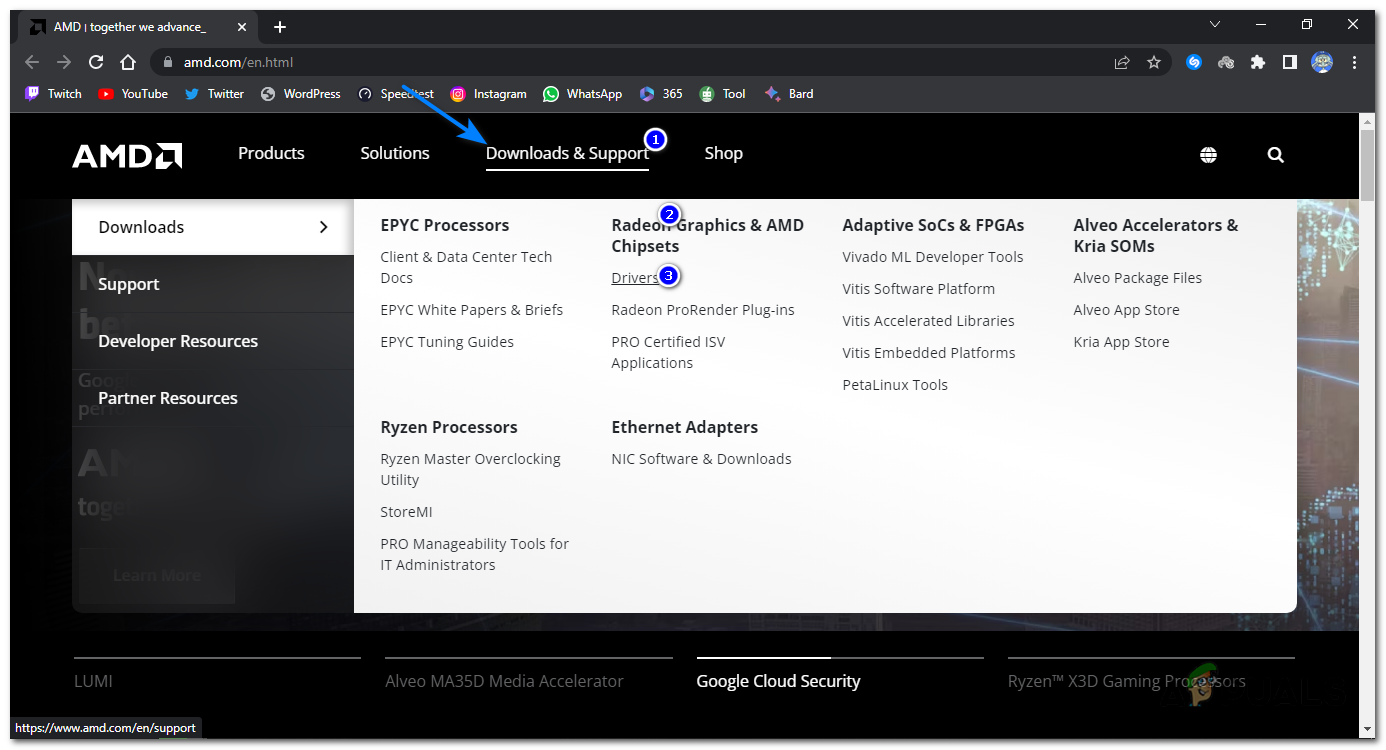Image resolution: width=1386 pixels, height=750 pixels.
Task: Open the Bard bookmark
Action: click(789, 93)
